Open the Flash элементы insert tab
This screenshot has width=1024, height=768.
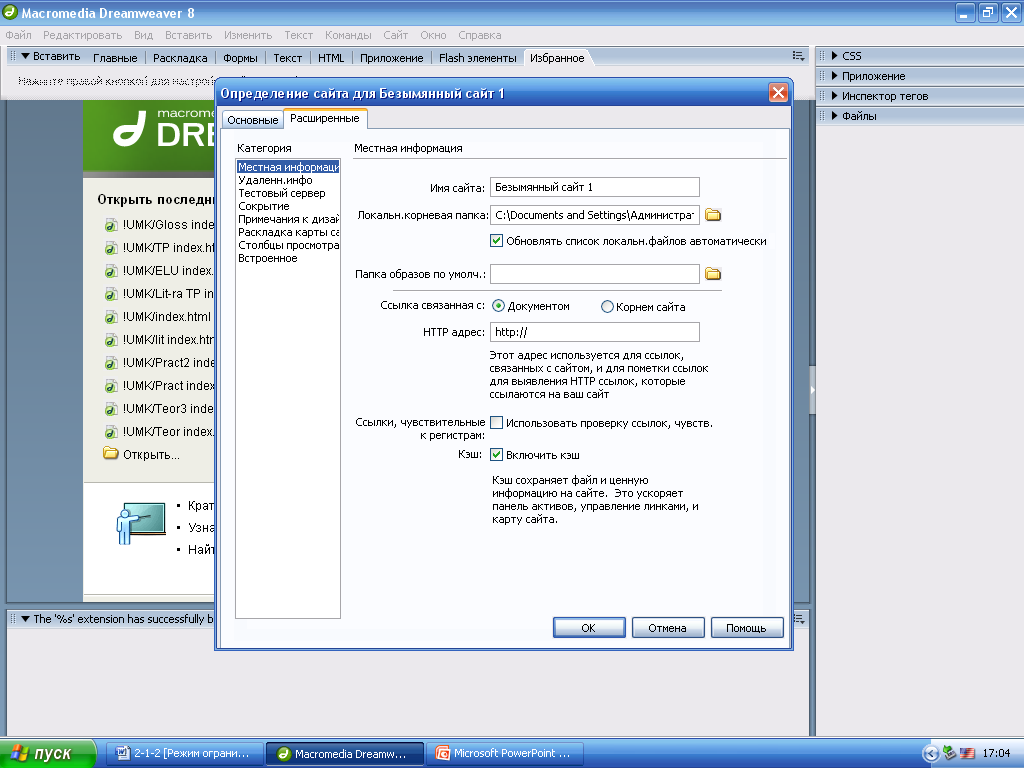477,58
